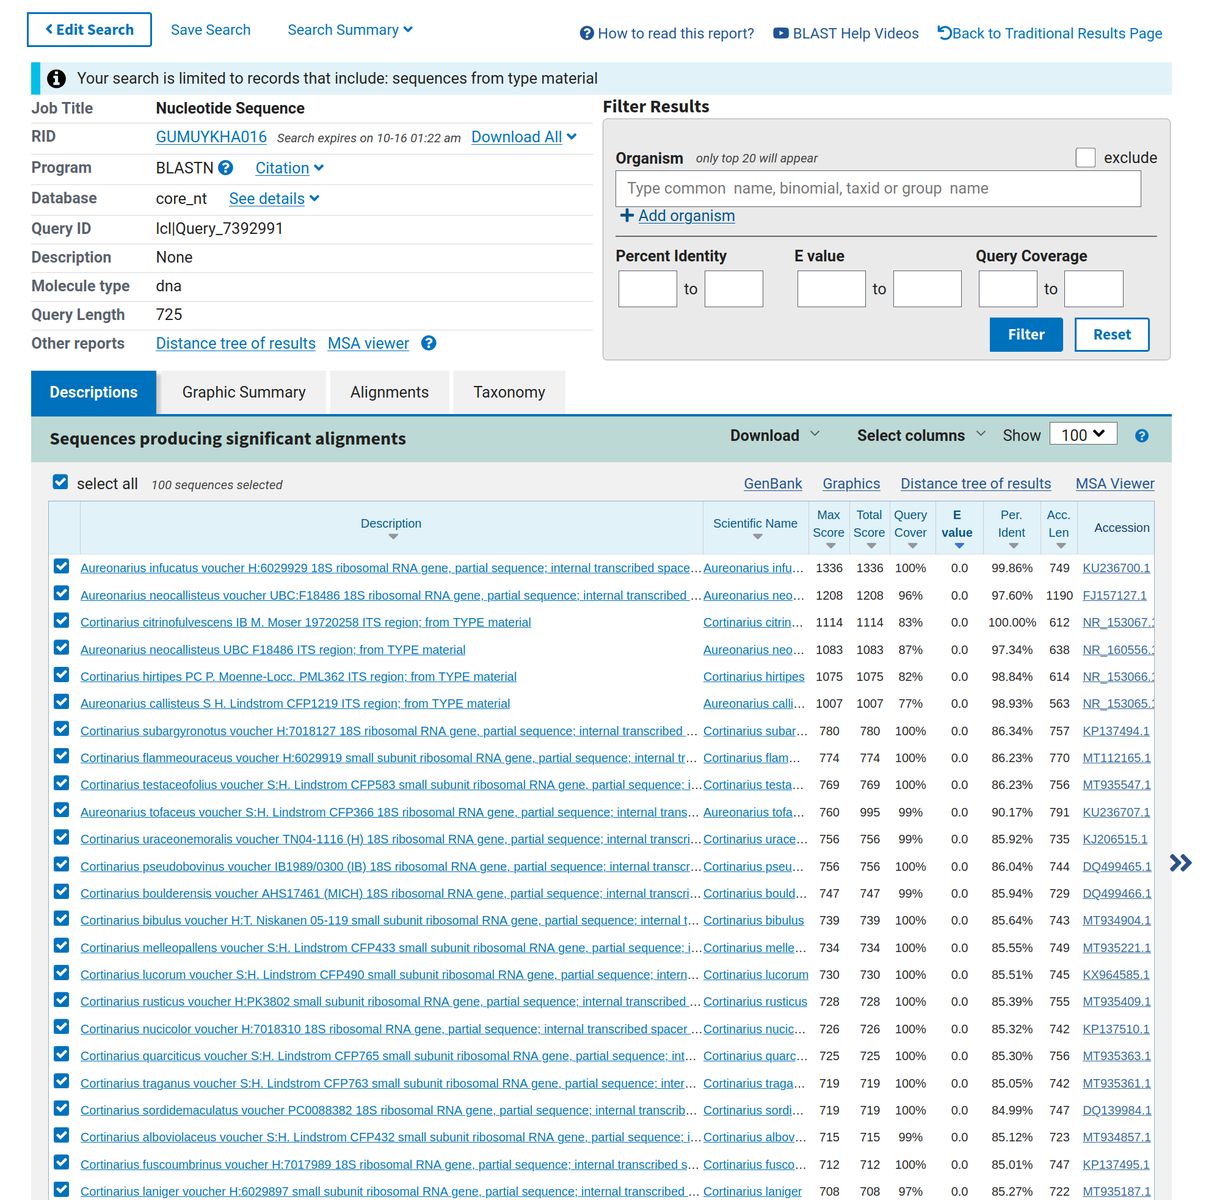Click the organism name input field
The image size is (1217, 1200).
(877, 188)
